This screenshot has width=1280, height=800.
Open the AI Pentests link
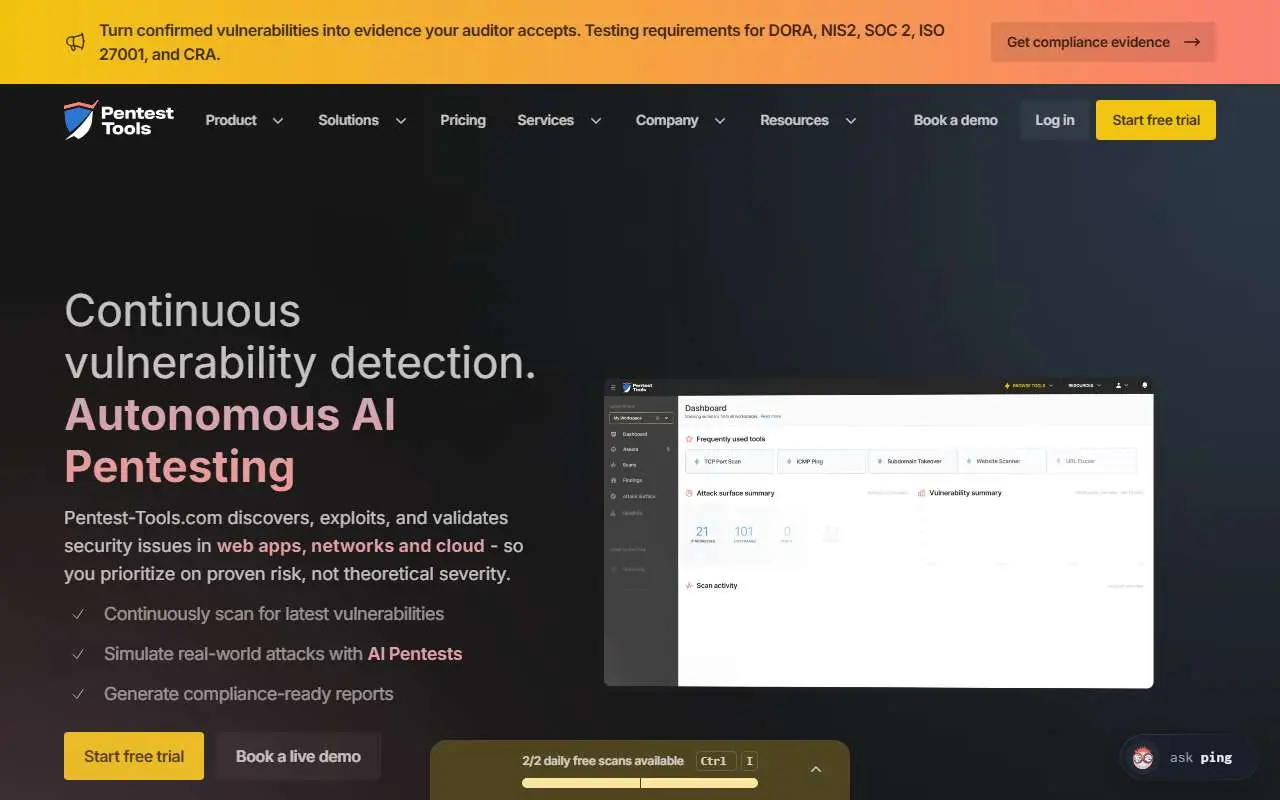(x=415, y=654)
